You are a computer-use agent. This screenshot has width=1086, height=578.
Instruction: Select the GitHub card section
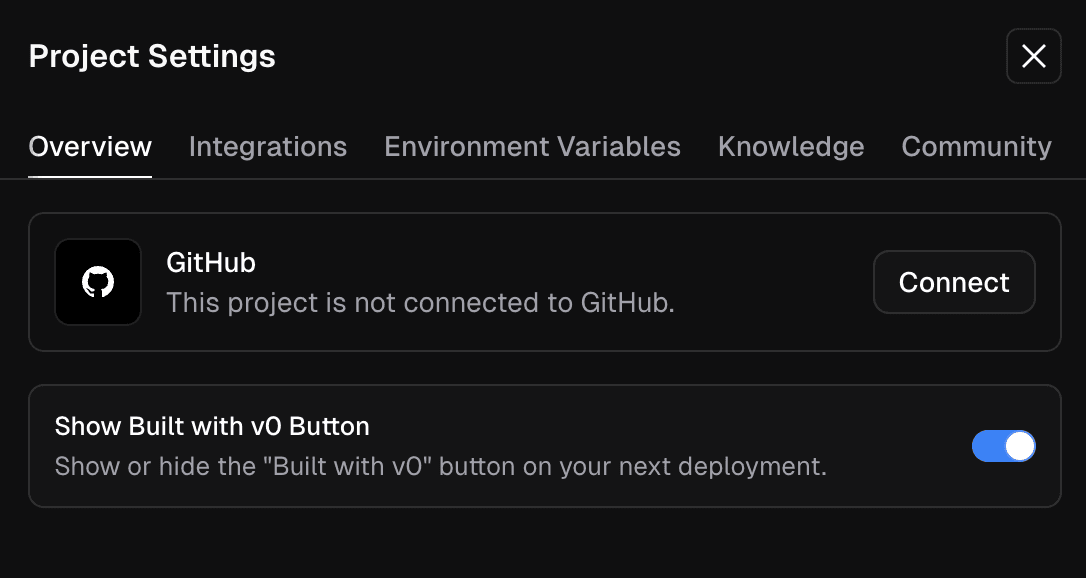(x=543, y=281)
